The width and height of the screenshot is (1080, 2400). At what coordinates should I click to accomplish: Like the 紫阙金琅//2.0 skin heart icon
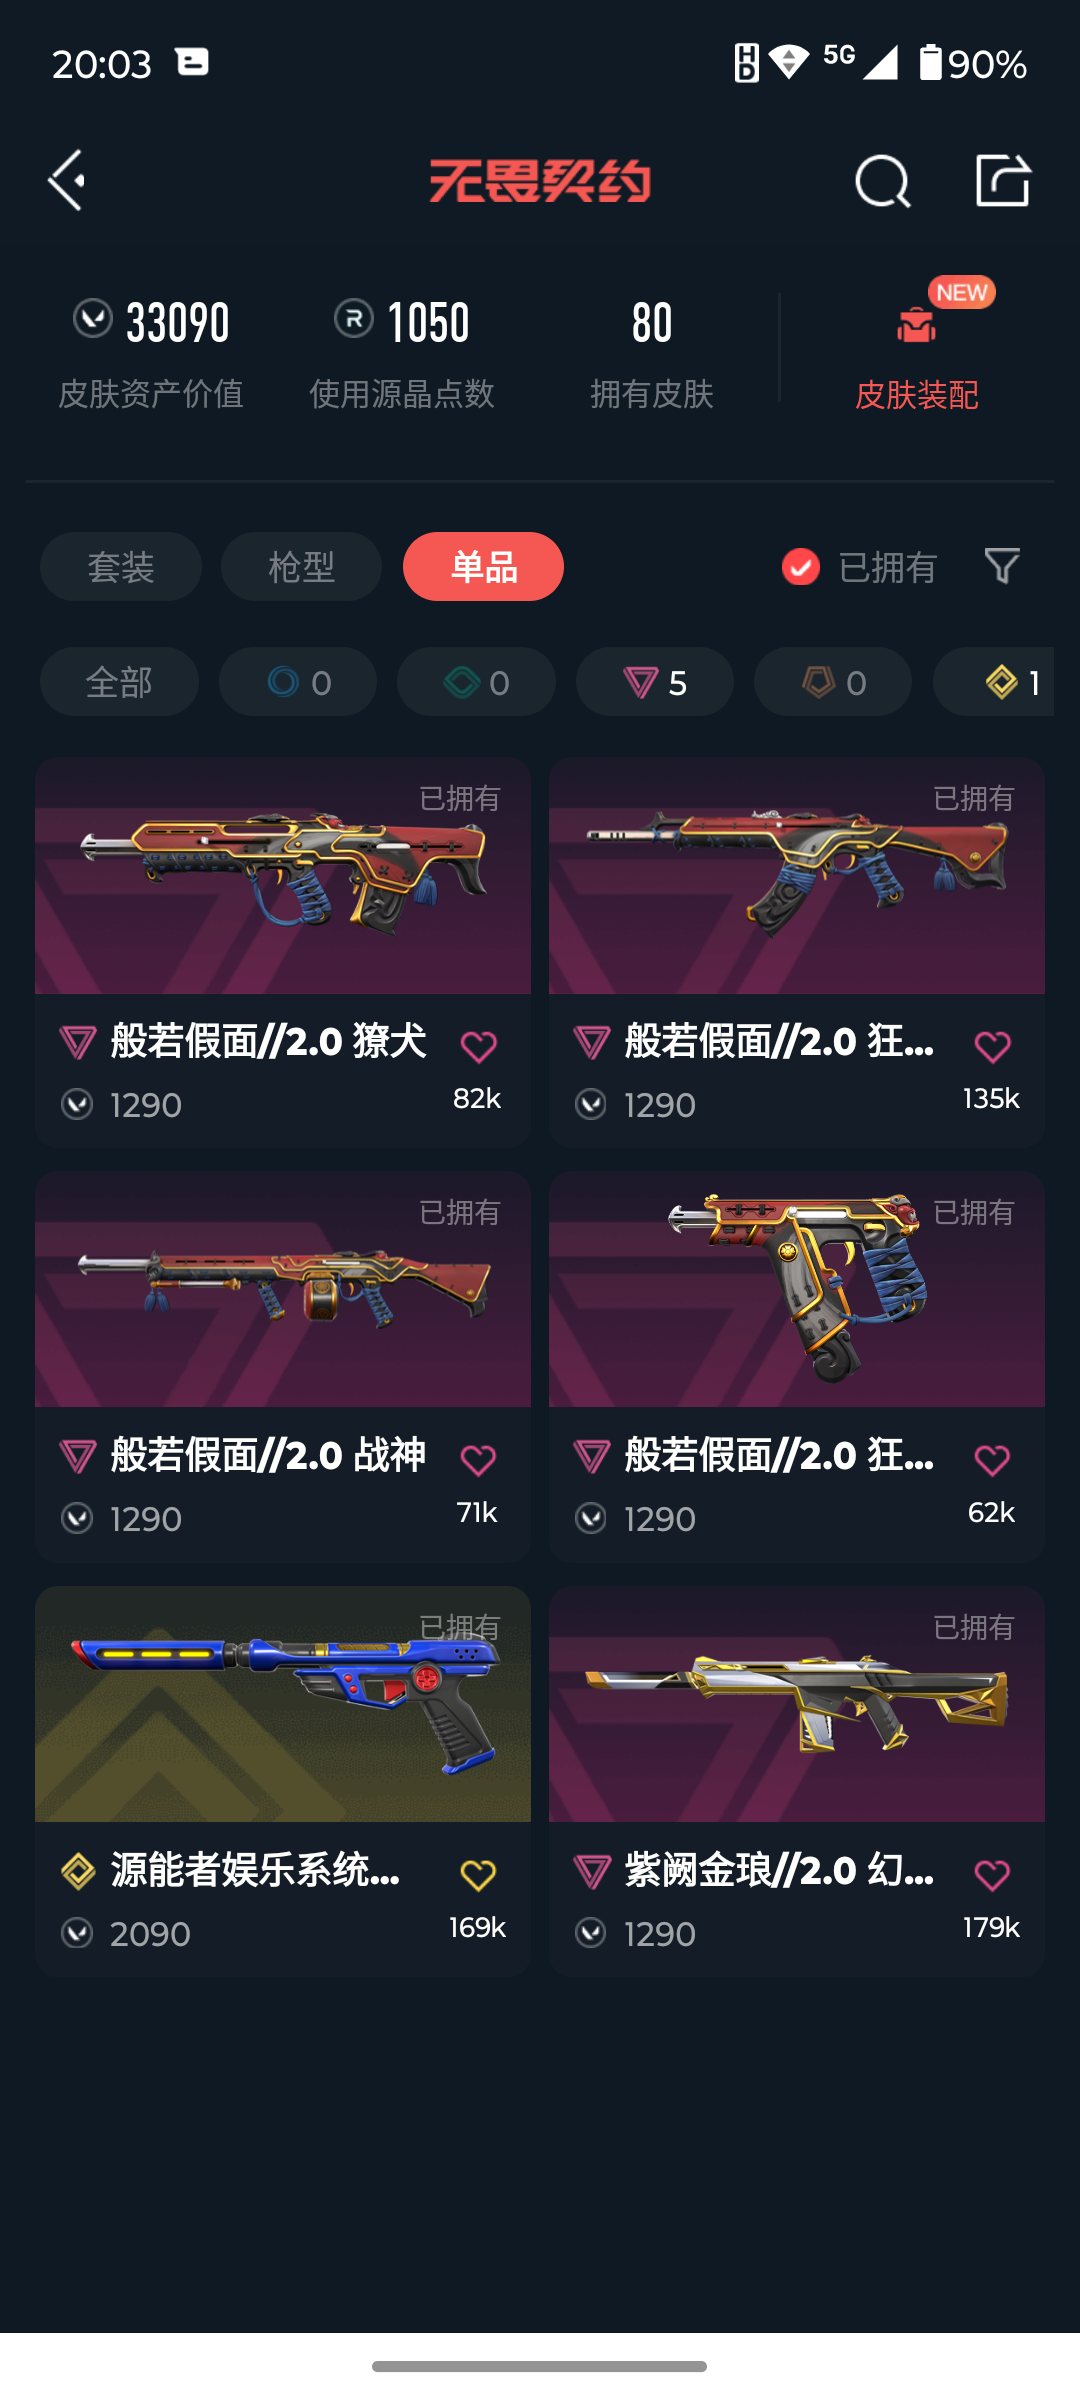(992, 1875)
